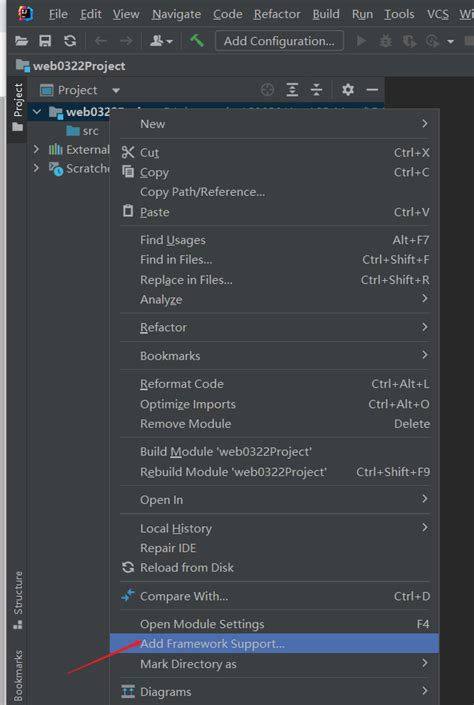Click the Select Opened File target icon
The width and height of the screenshot is (474, 705).
[267, 90]
